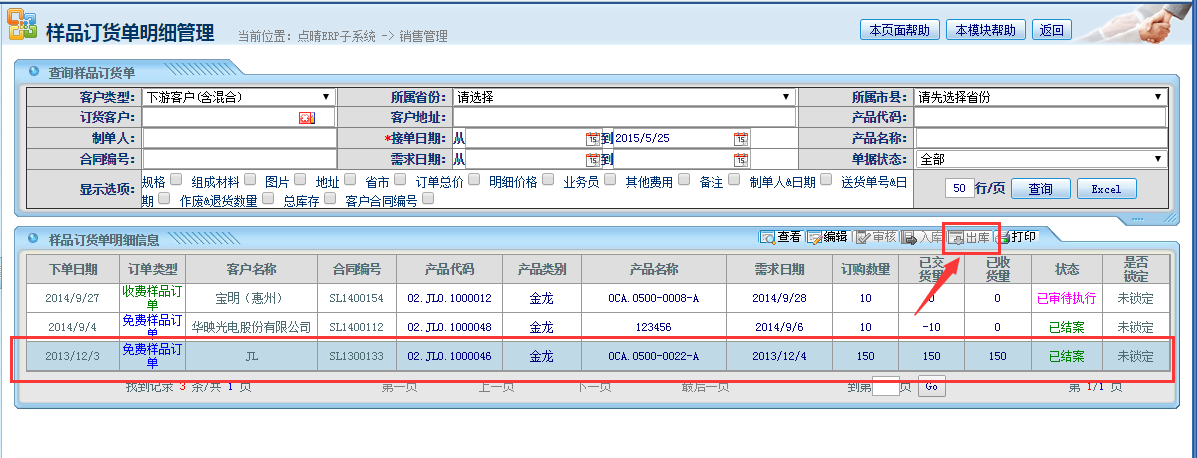
Task: Click the 编辑 toolbar icon
Action: (815, 238)
